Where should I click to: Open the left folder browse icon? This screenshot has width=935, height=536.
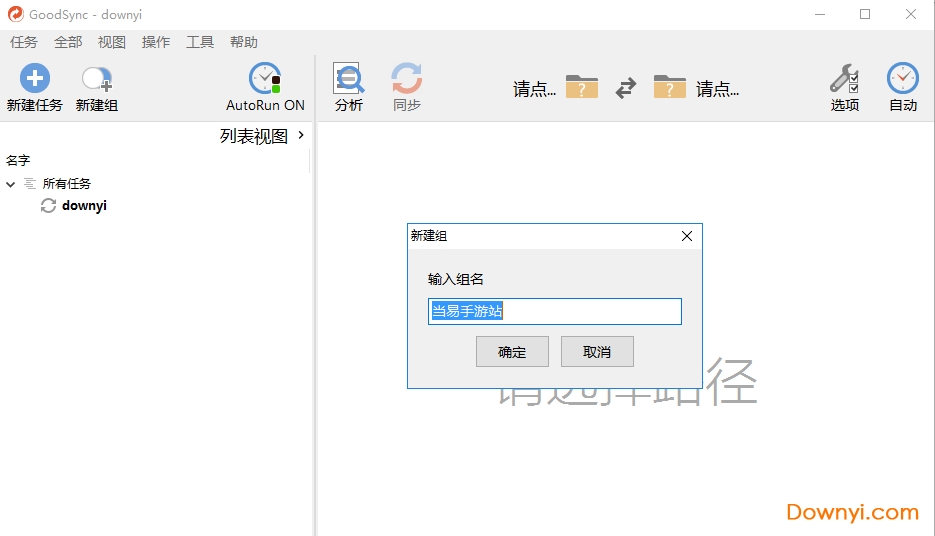click(581, 86)
